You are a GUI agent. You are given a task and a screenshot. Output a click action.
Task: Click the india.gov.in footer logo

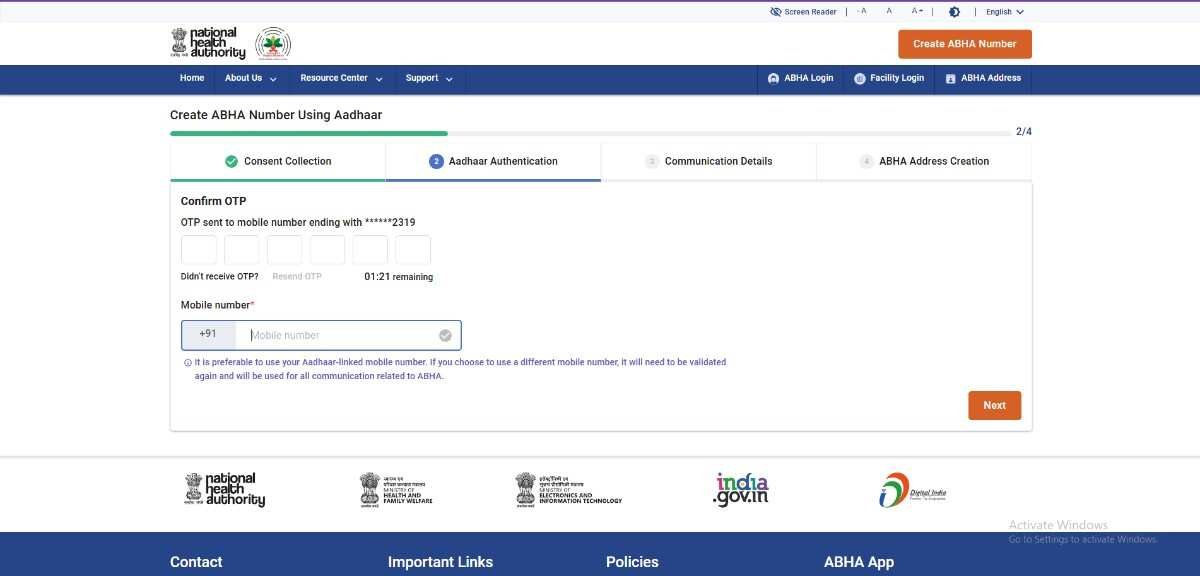[x=741, y=489]
